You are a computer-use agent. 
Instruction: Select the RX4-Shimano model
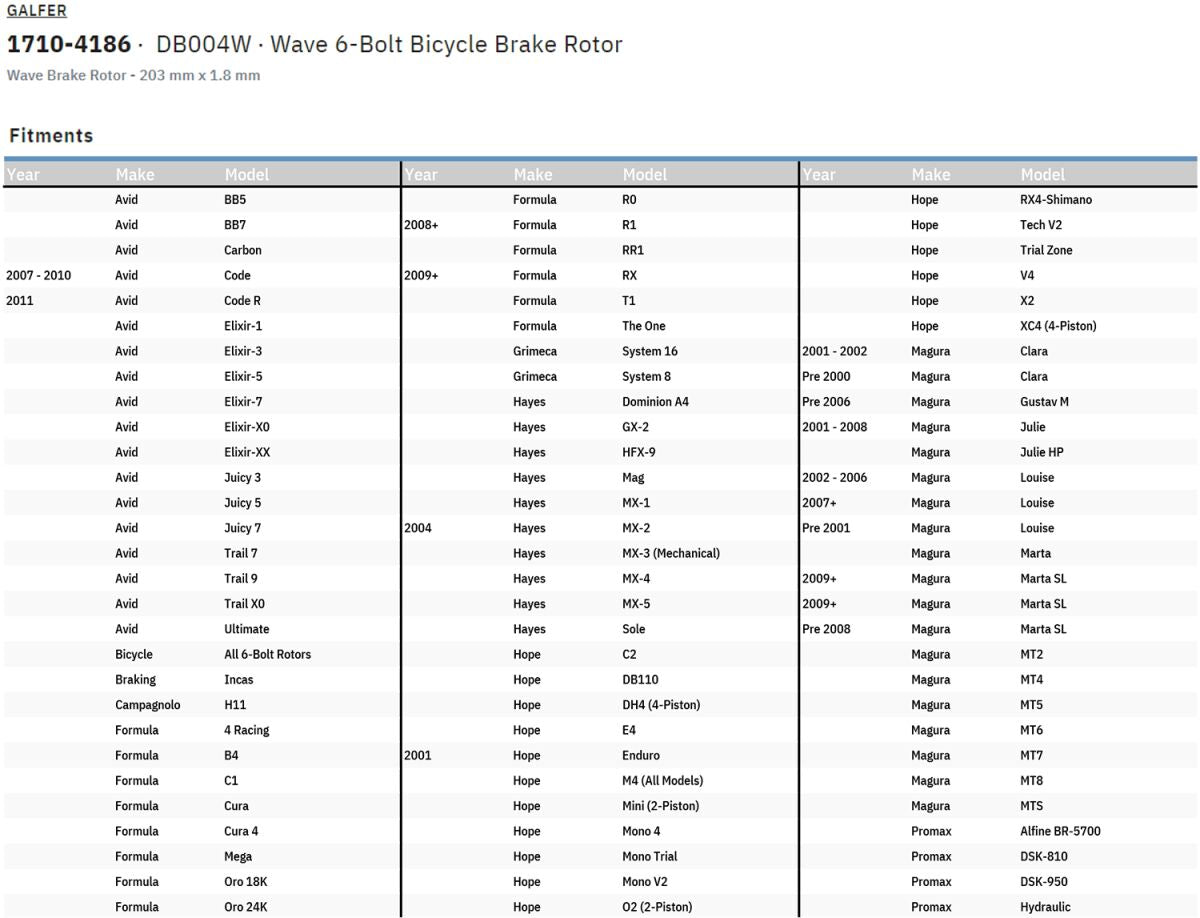pyautogui.click(x=1056, y=200)
